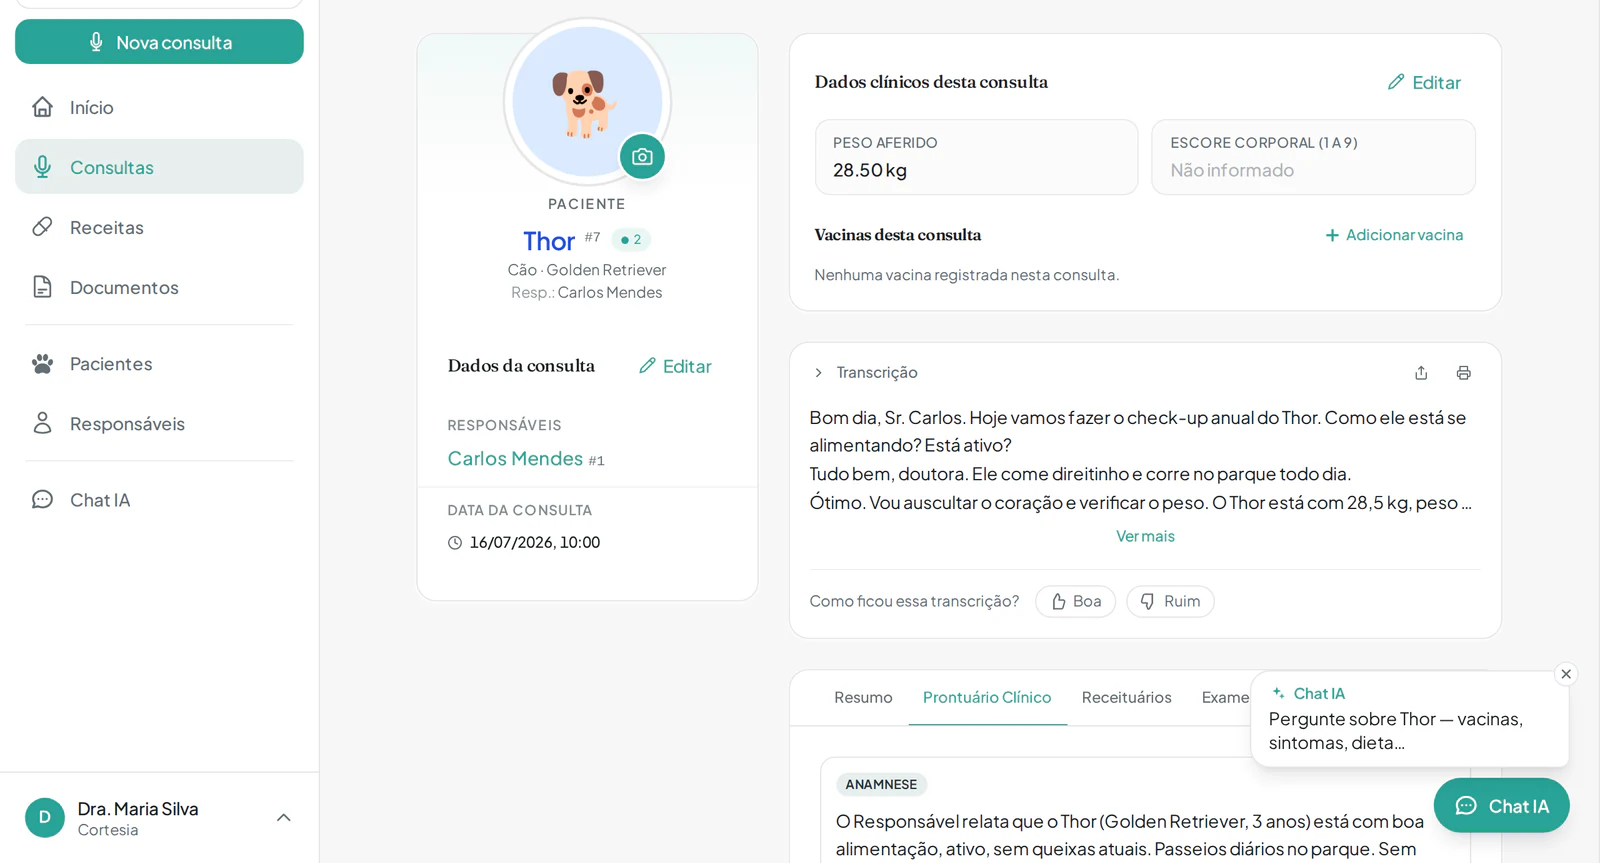Open patient Thor's profile link

(549, 241)
